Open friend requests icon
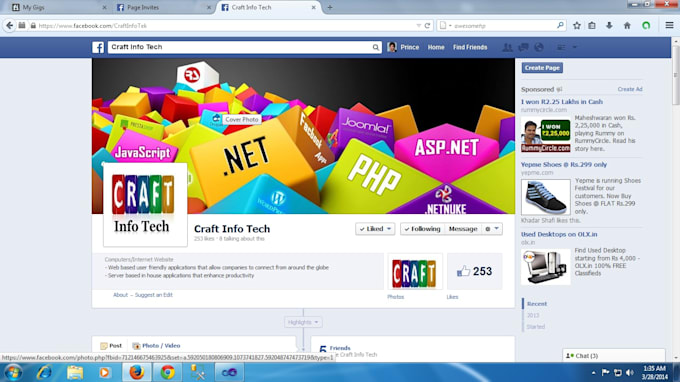 507,47
